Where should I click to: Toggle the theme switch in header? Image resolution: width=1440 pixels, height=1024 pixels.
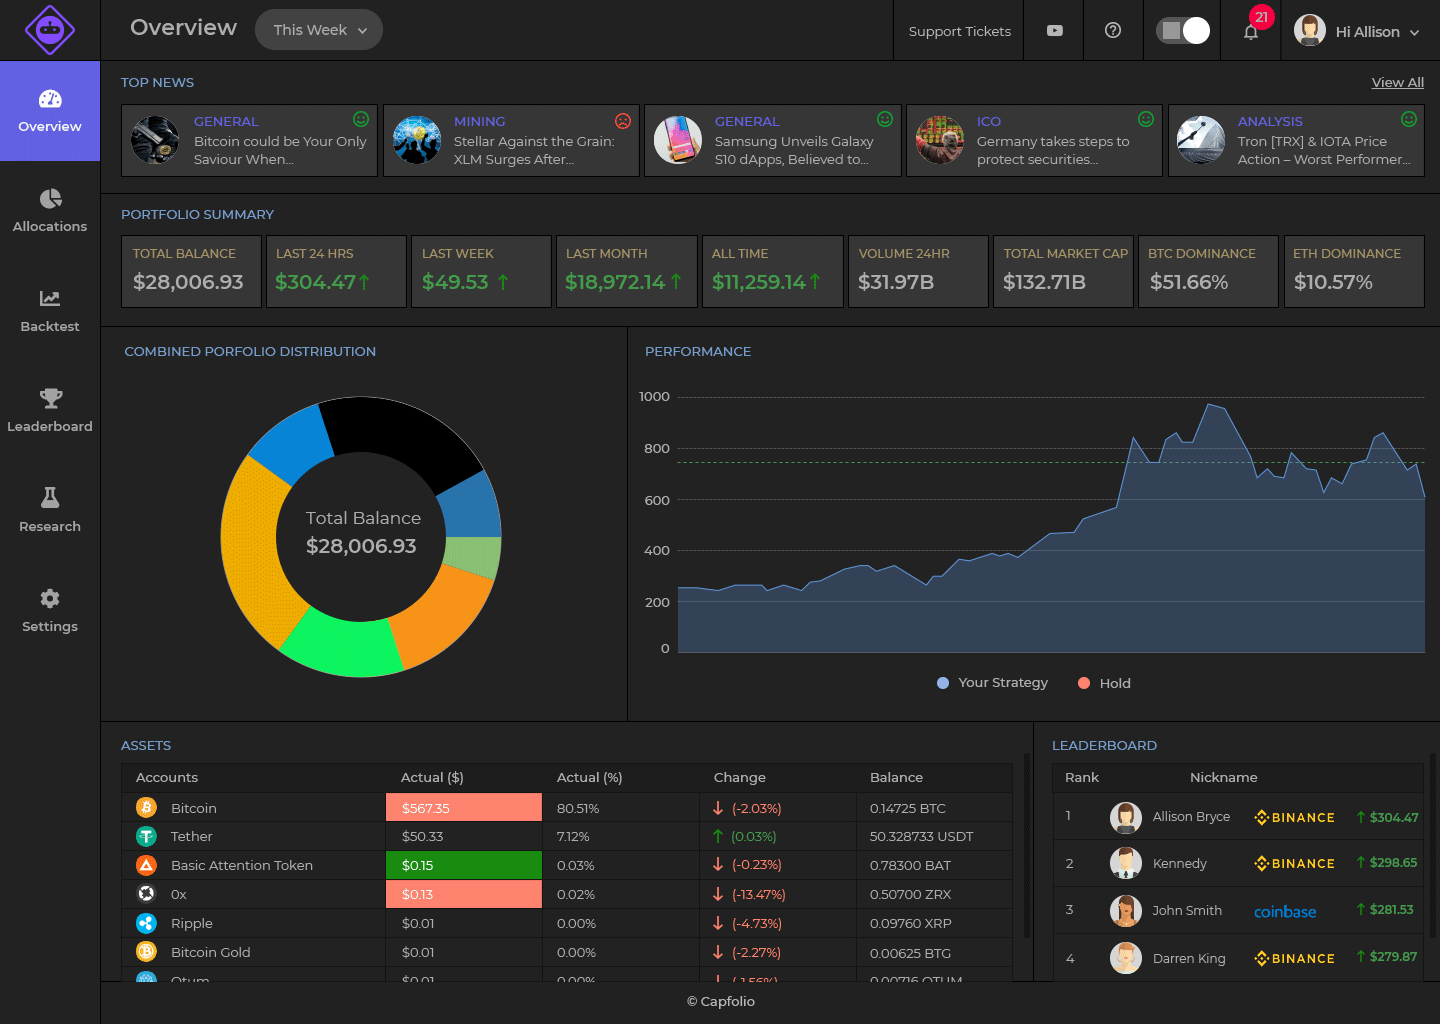pyautogui.click(x=1183, y=31)
